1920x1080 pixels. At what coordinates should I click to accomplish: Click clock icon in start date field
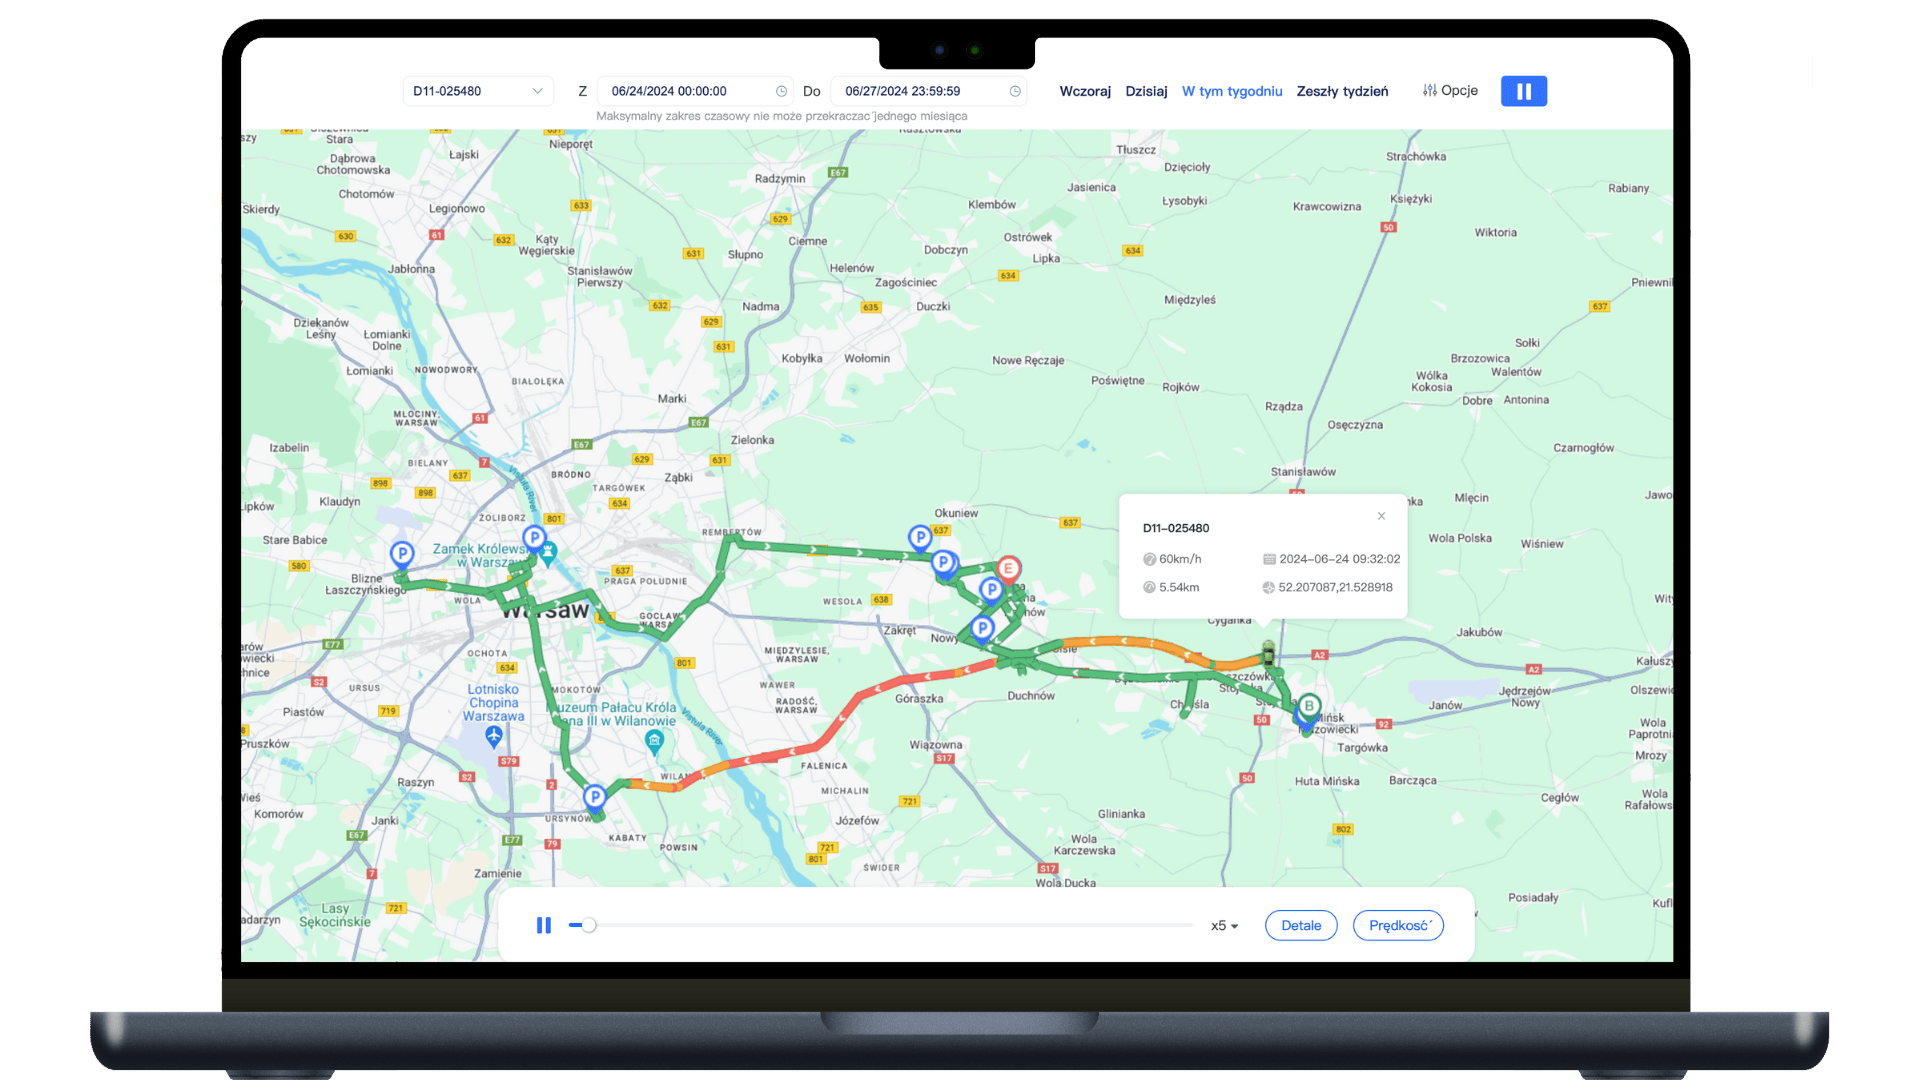pyautogui.click(x=781, y=91)
